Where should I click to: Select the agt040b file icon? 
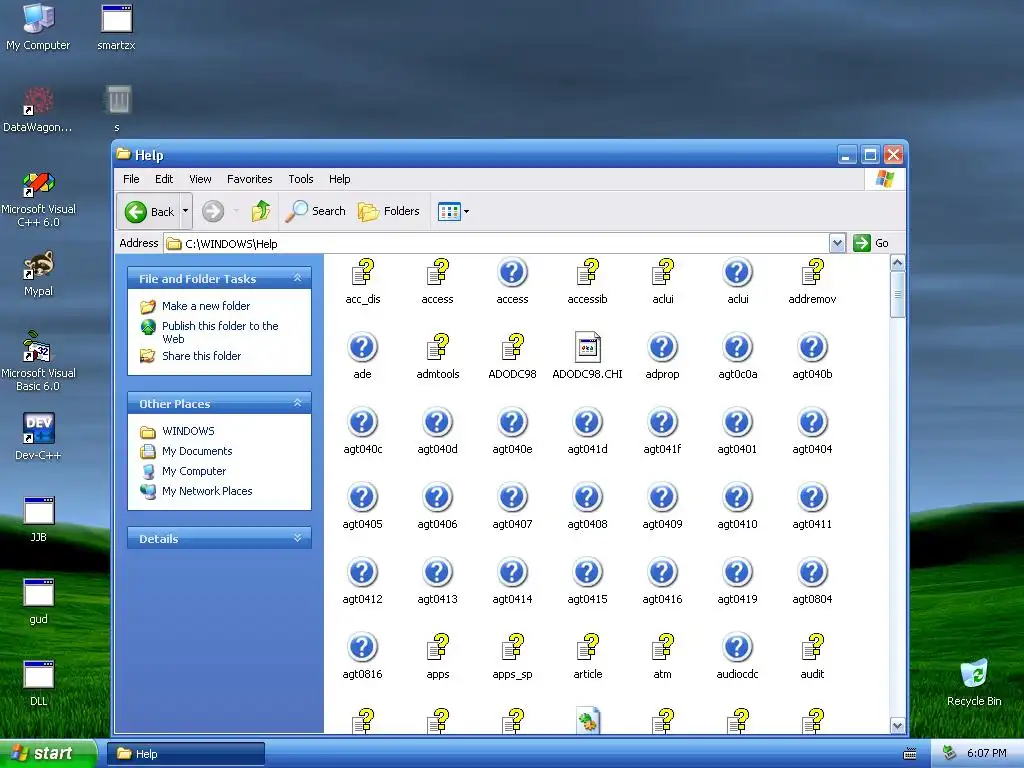812,347
